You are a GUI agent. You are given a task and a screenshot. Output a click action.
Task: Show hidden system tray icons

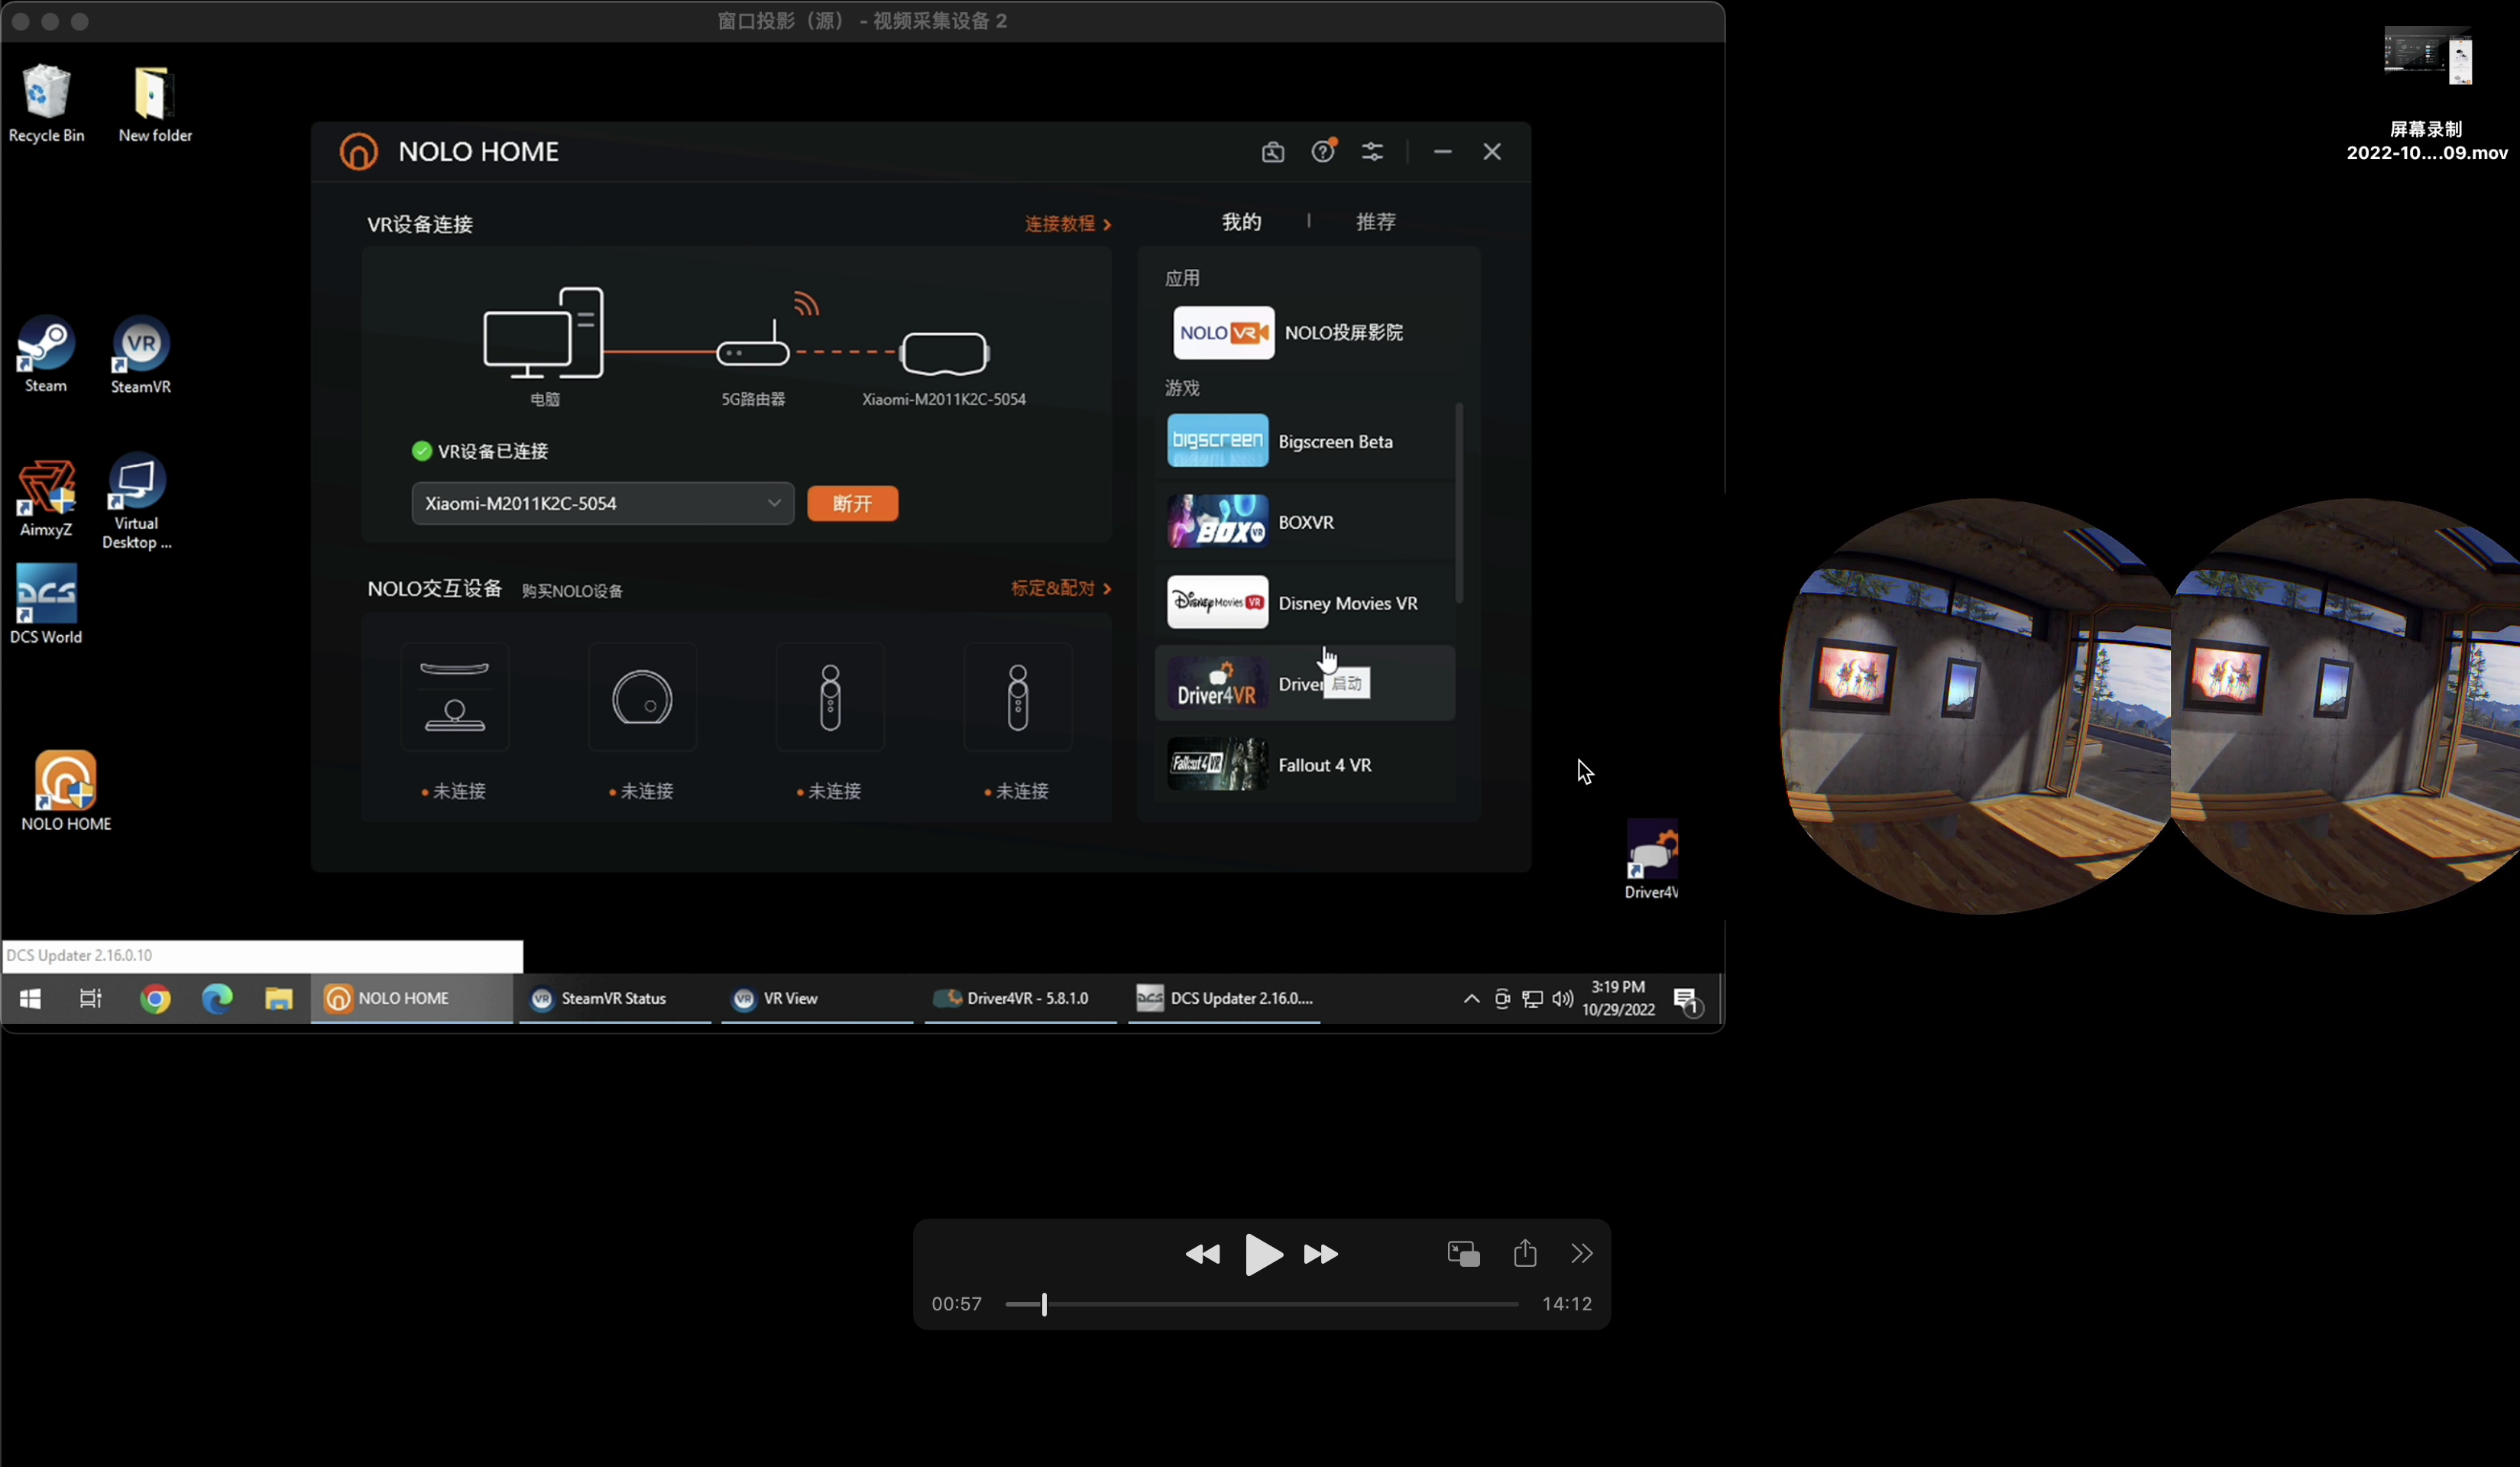click(x=1471, y=998)
